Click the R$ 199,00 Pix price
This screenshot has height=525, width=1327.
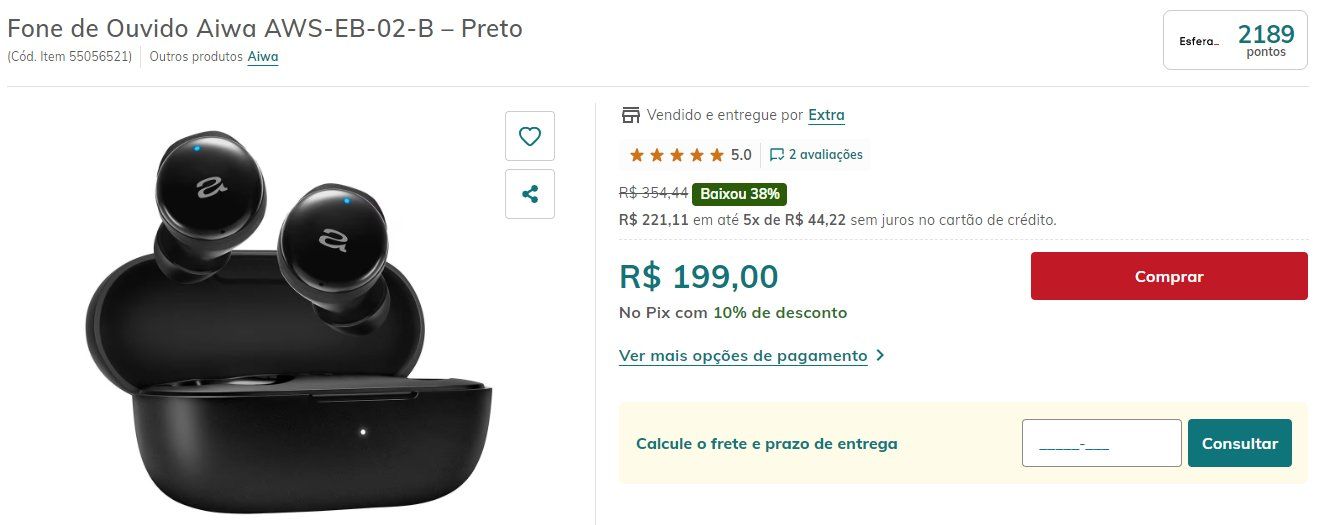[699, 276]
